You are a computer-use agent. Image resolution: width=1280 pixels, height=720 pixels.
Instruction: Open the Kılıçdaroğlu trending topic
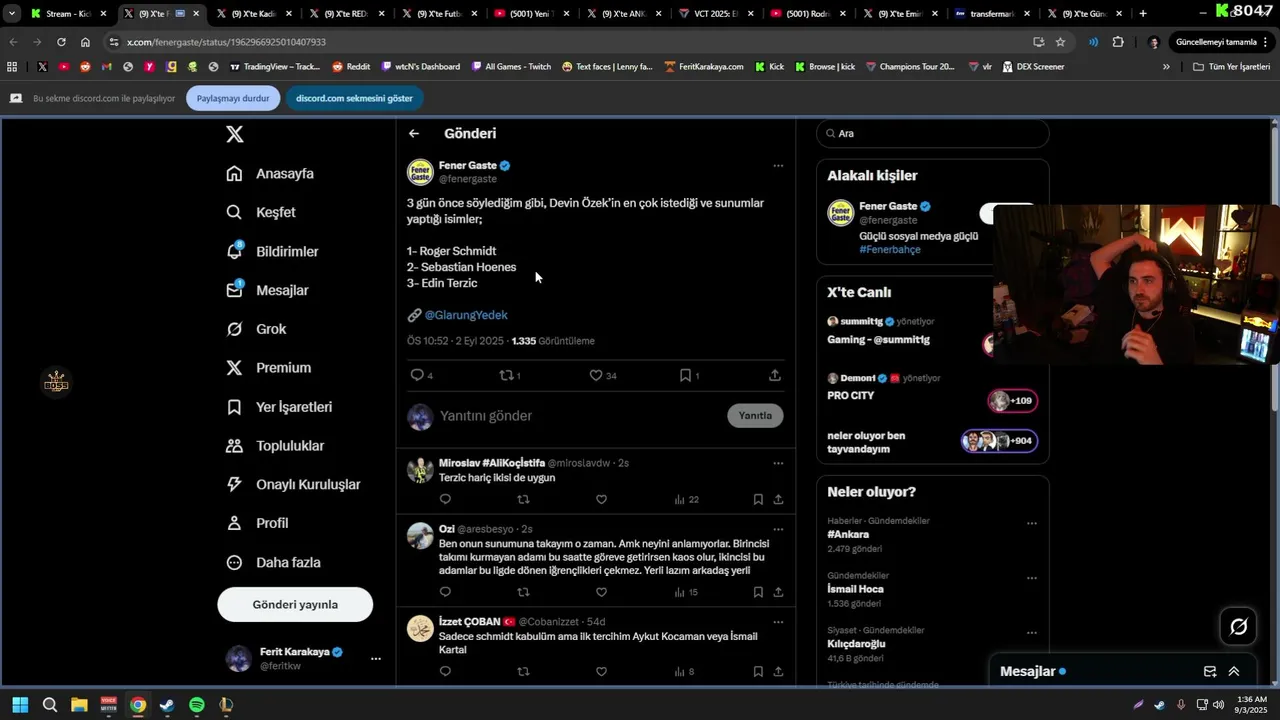(x=856, y=644)
